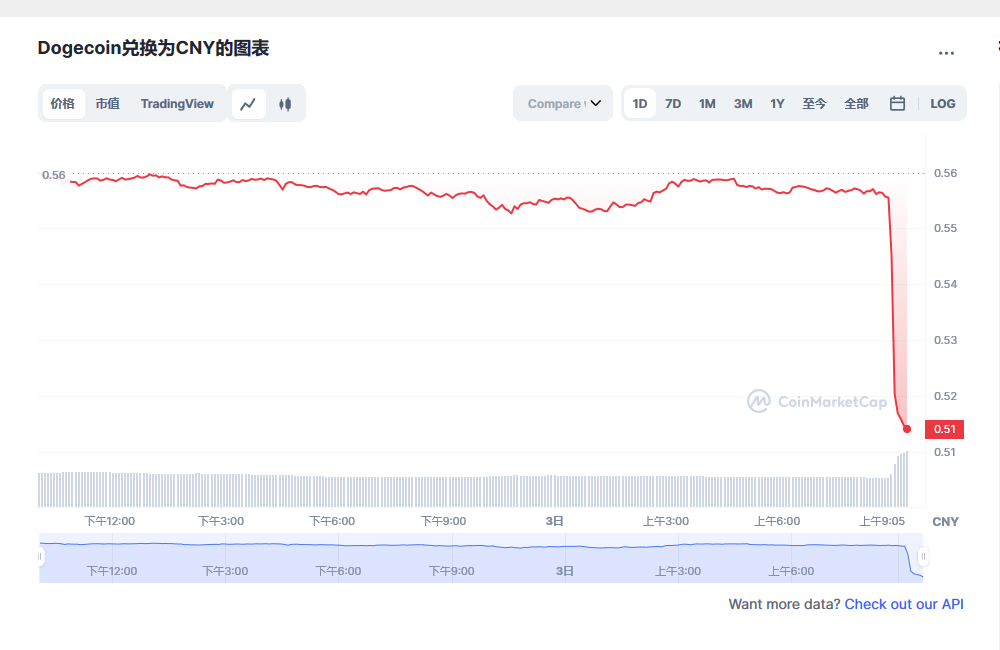Select the 7D time range
The height and width of the screenshot is (650, 1000).
(673, 103)
